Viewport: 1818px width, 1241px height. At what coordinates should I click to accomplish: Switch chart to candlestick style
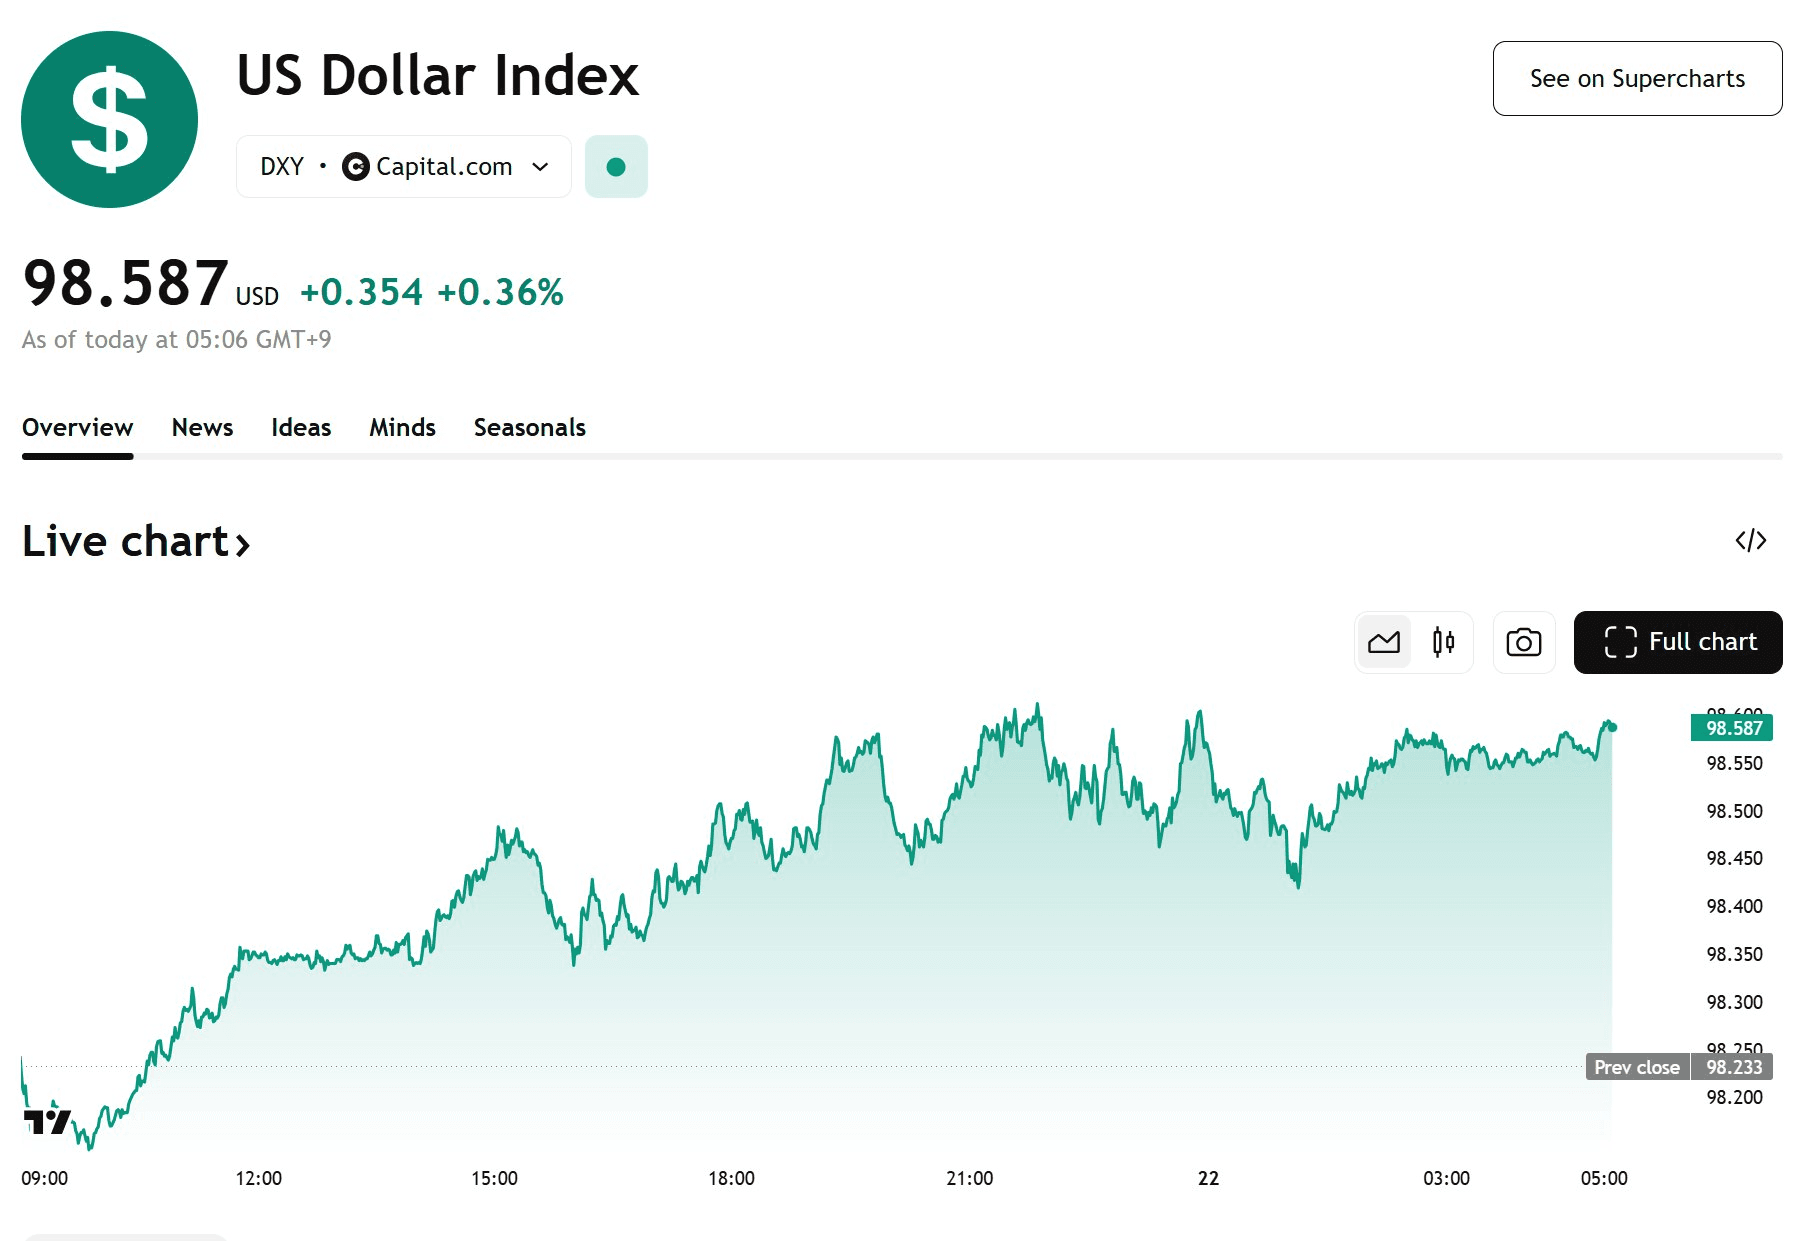pos(1443,642)
